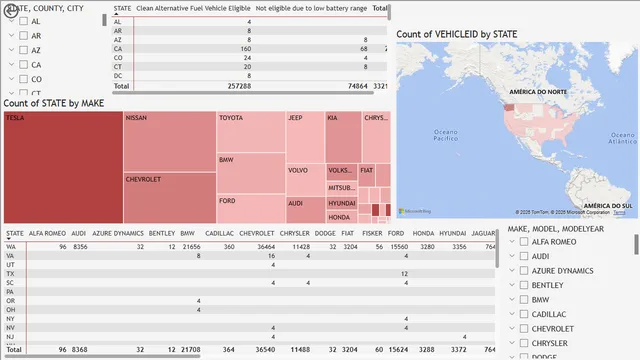Image resolution: width=640 pixels, height=360 pixels.
Task: Tick the BENTLEY make checkbox
Action: pos(524,285)
